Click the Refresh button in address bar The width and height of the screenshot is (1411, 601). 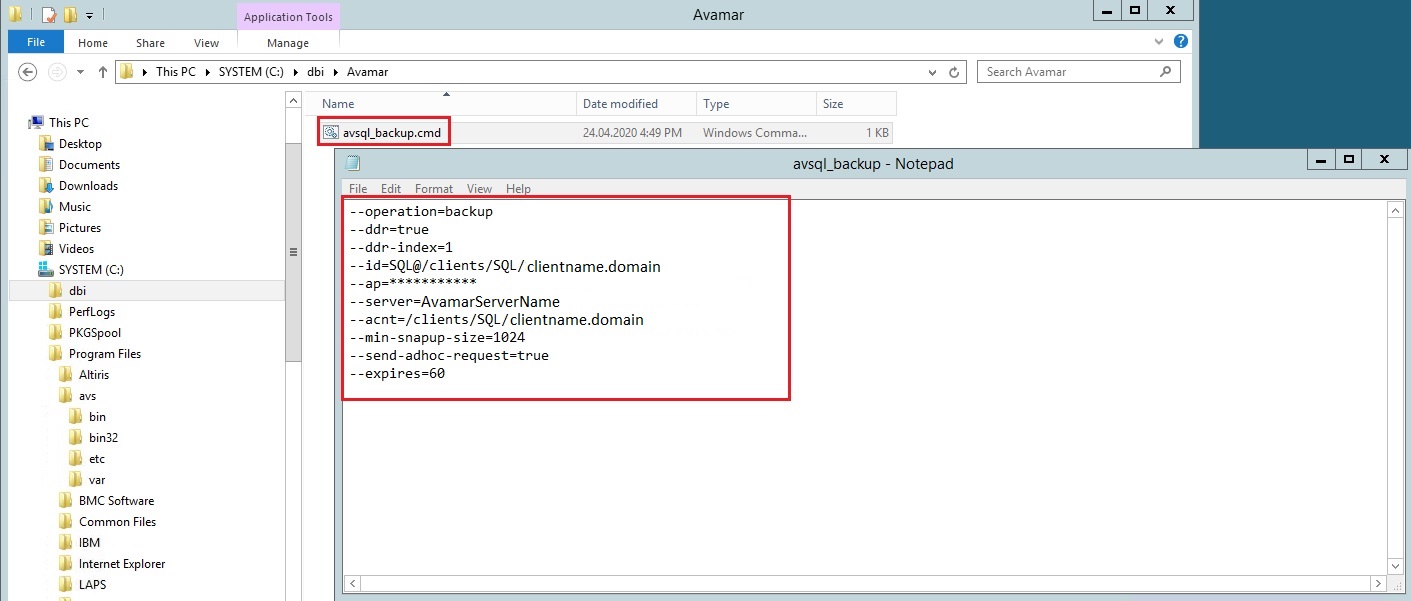[954, 72]
